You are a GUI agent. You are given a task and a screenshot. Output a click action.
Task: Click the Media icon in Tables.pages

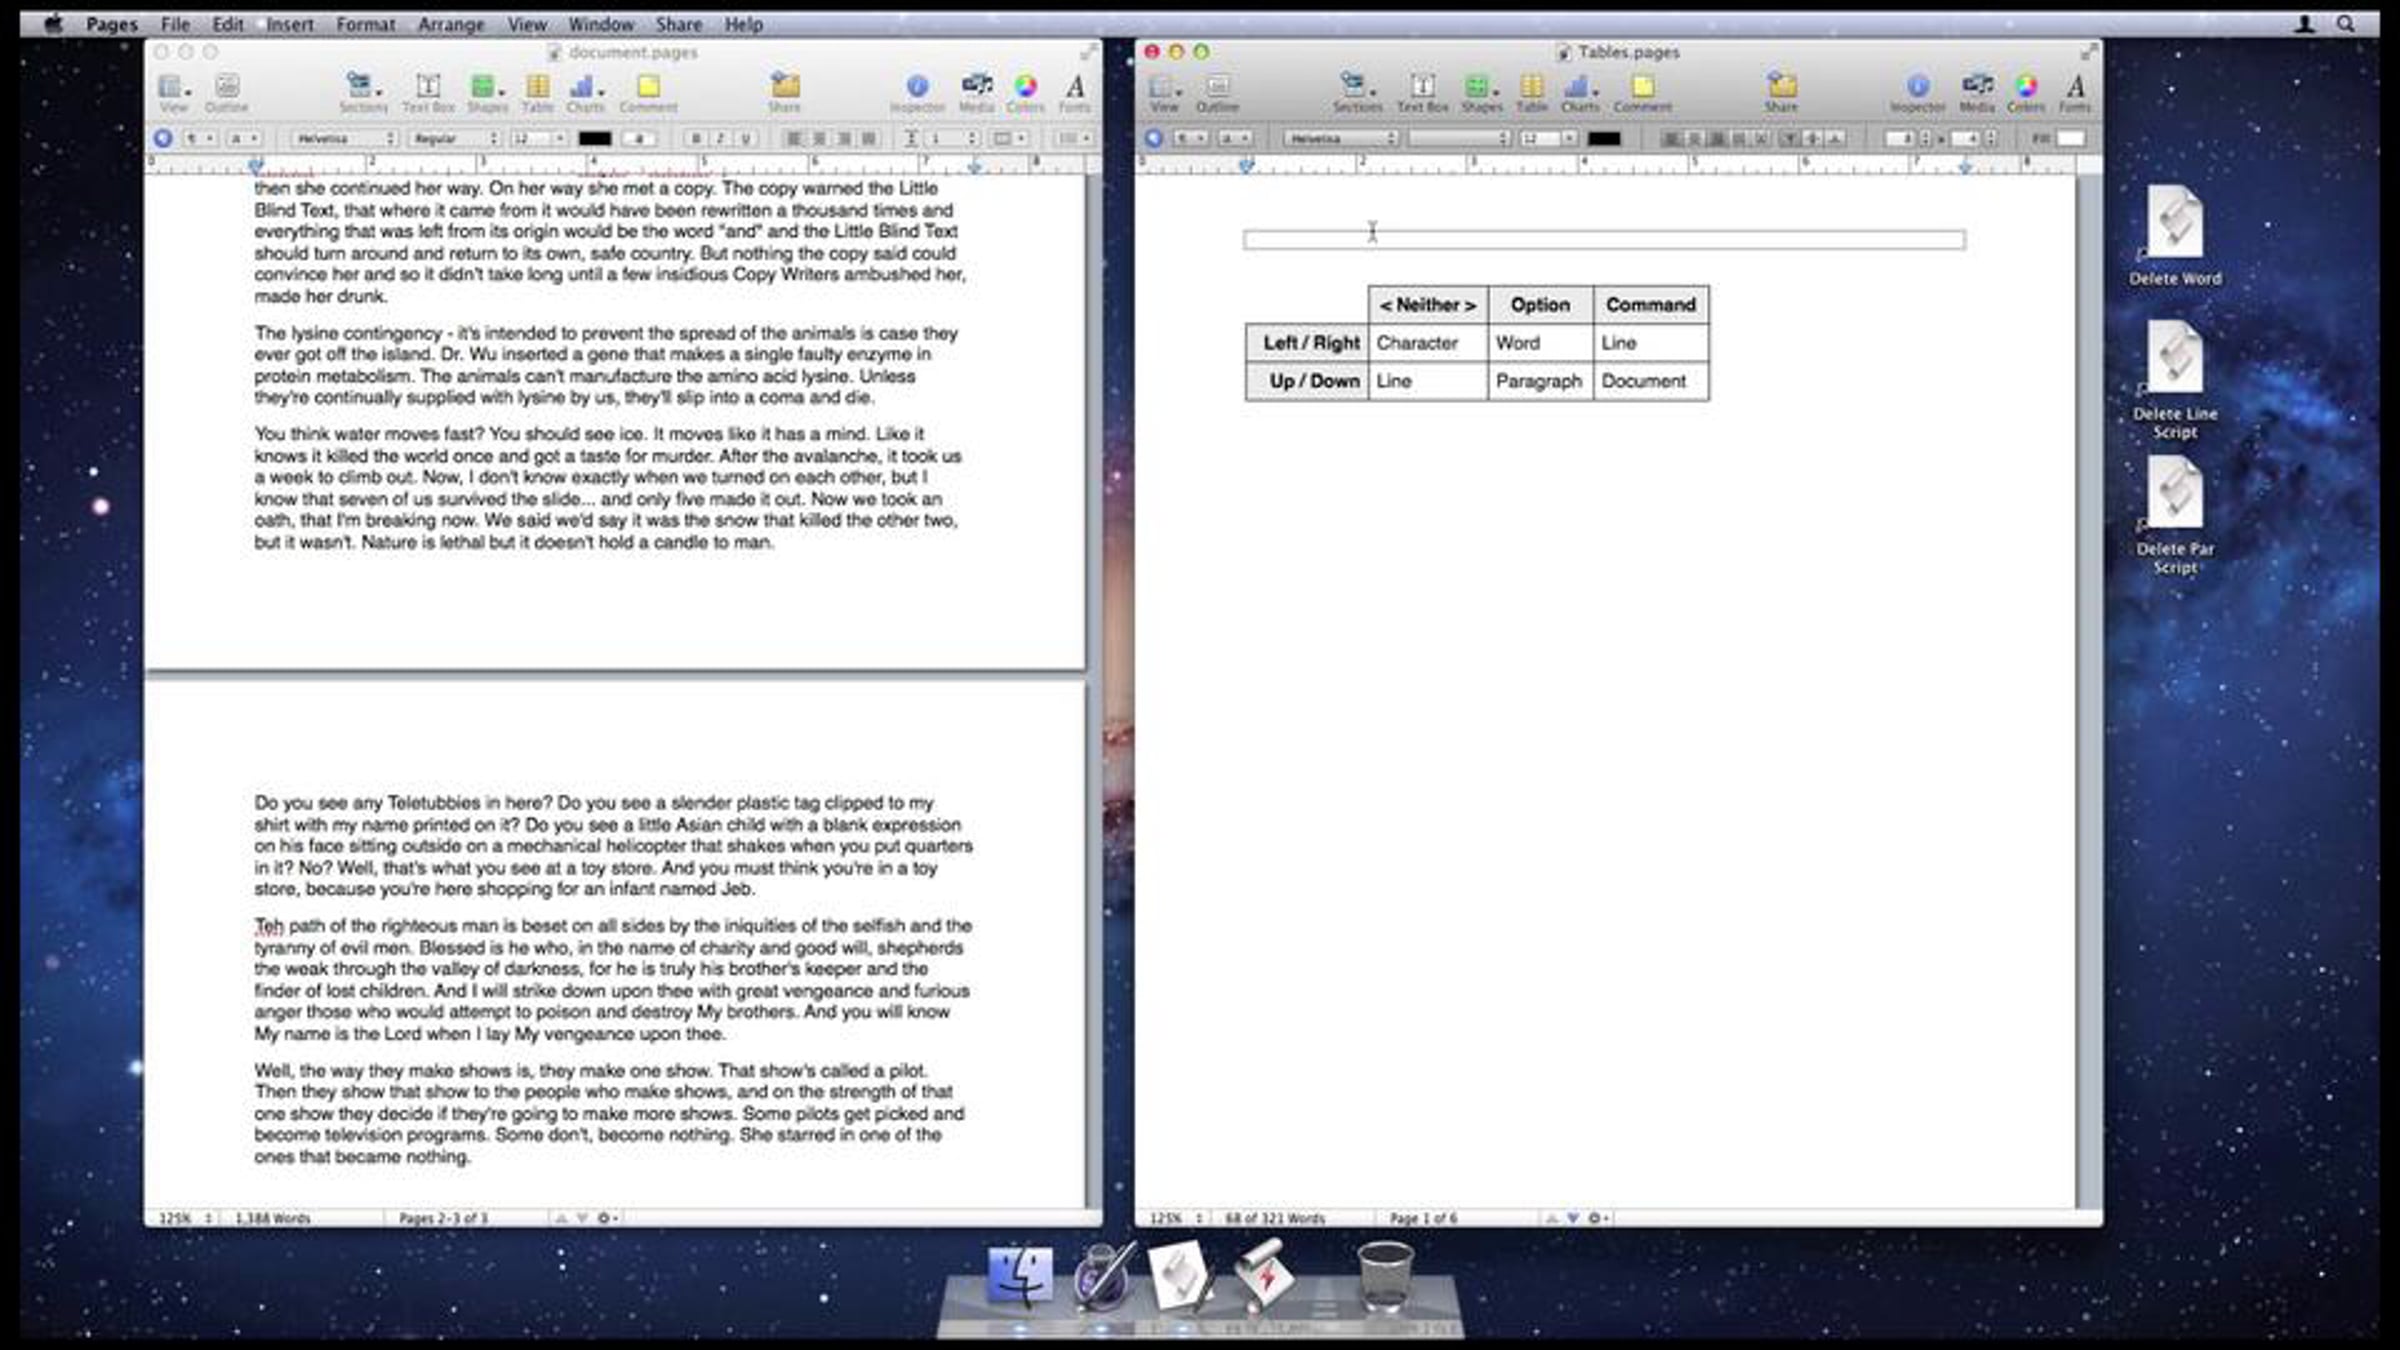click(1976, 88)
